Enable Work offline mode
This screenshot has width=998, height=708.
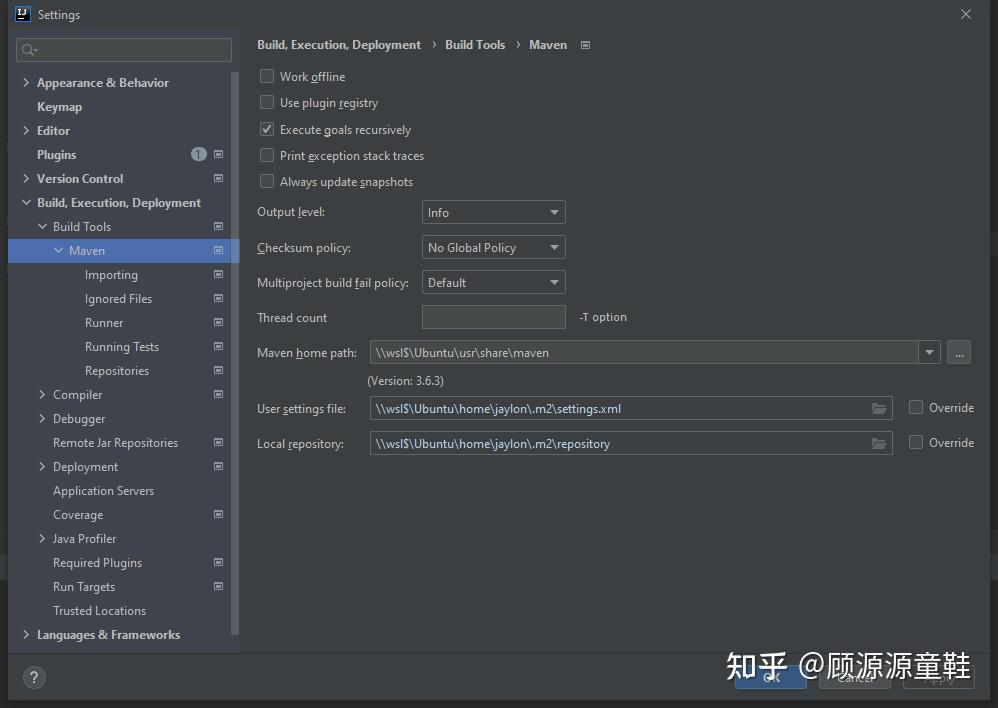pos(267,76)
